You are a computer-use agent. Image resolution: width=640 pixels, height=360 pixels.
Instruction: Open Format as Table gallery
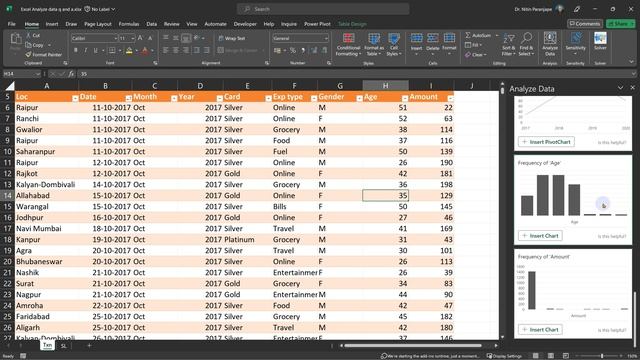[373, 44]
